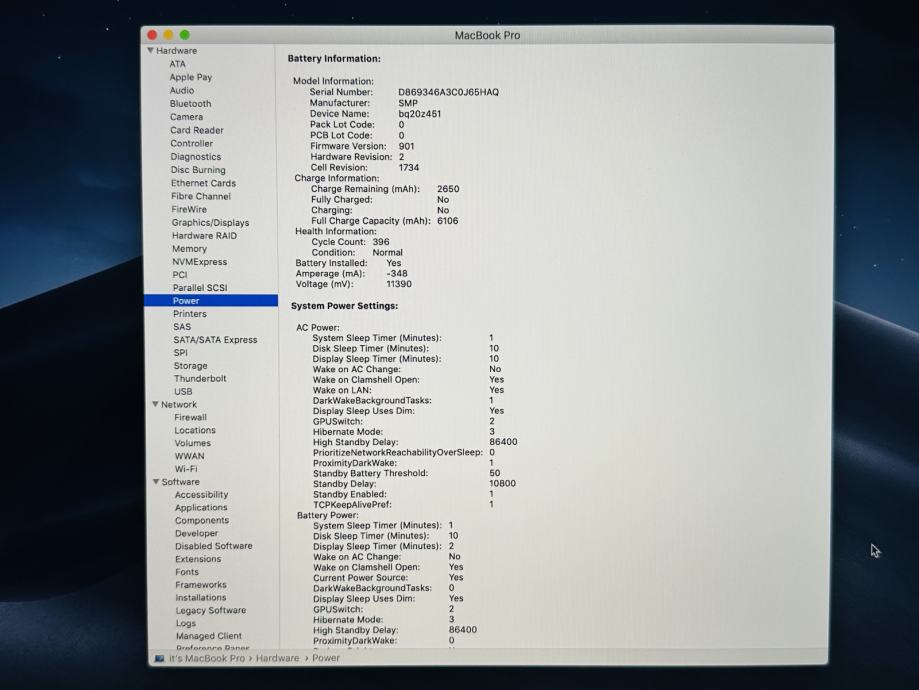Viewport: 919px width, 690px height.
Task: Zoom window with the green button
Action: [x=185, y=35]
